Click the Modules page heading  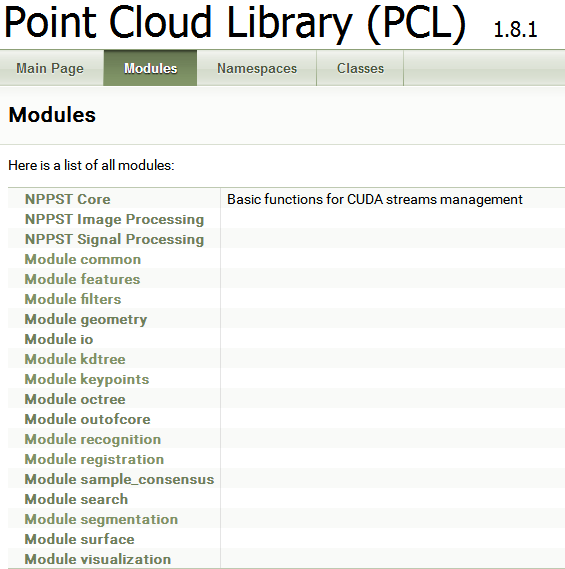click(x=52, y=115)
